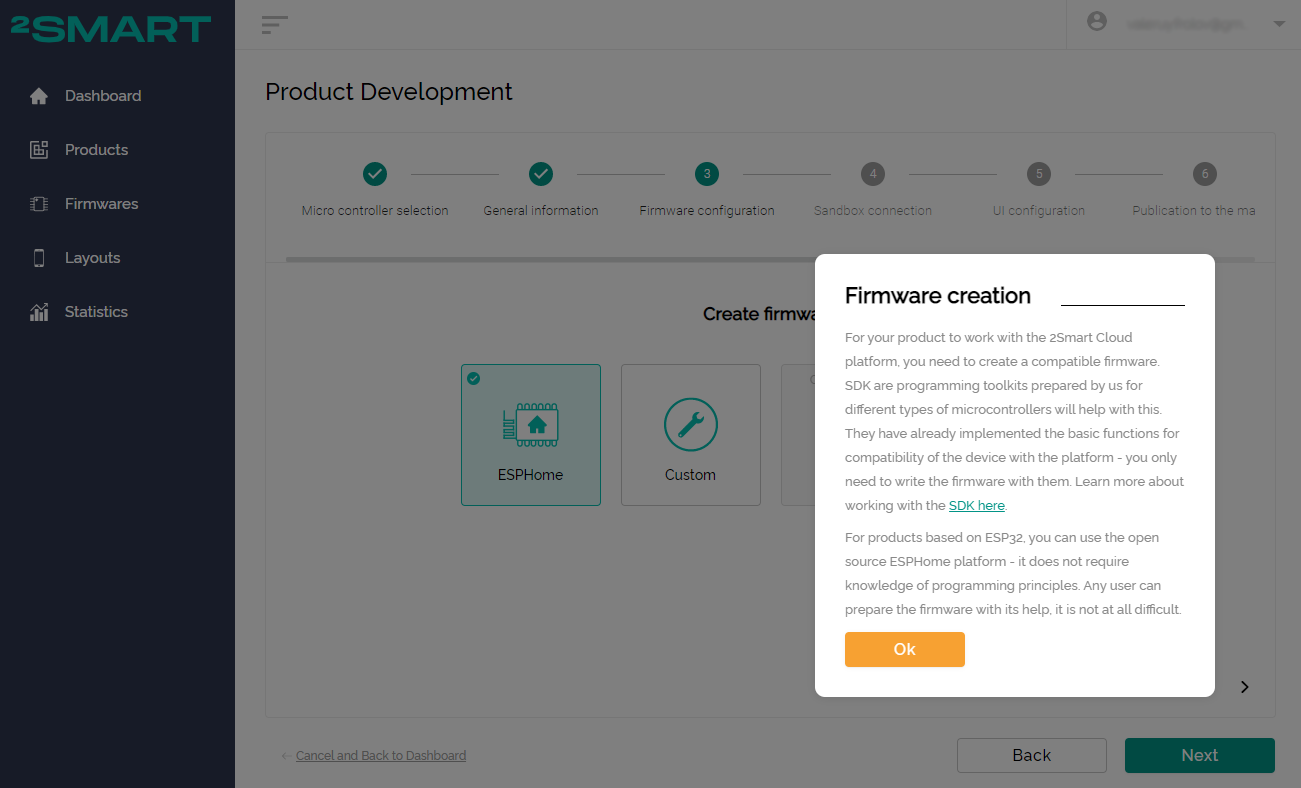
Task: Click the Layouts phone icon
Action: [39, 258]
